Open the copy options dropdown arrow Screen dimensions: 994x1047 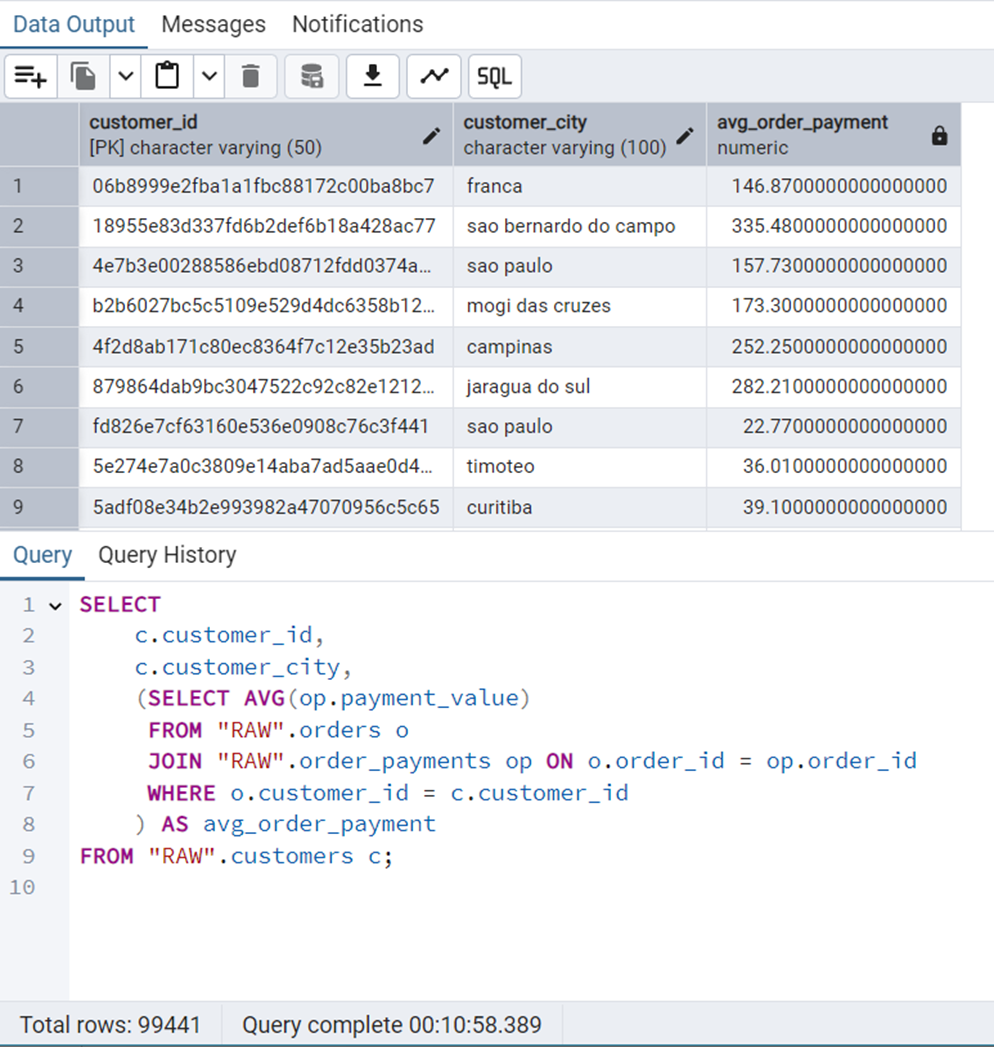(x=125, y=77)
